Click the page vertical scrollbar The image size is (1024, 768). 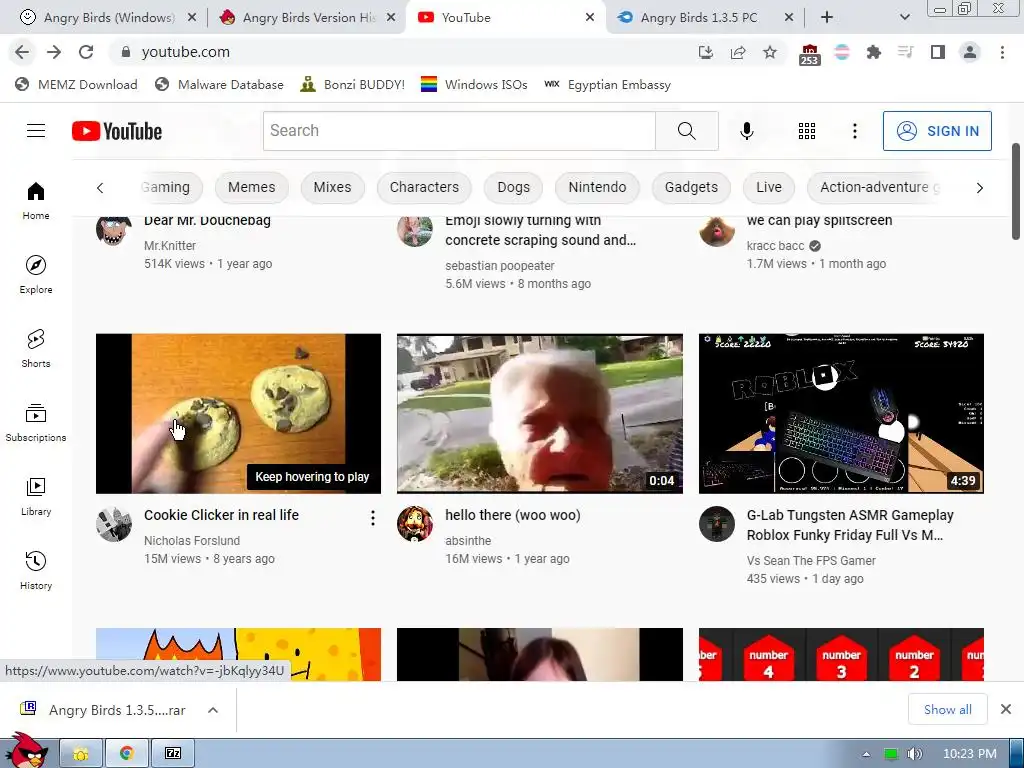[1016, 191]
